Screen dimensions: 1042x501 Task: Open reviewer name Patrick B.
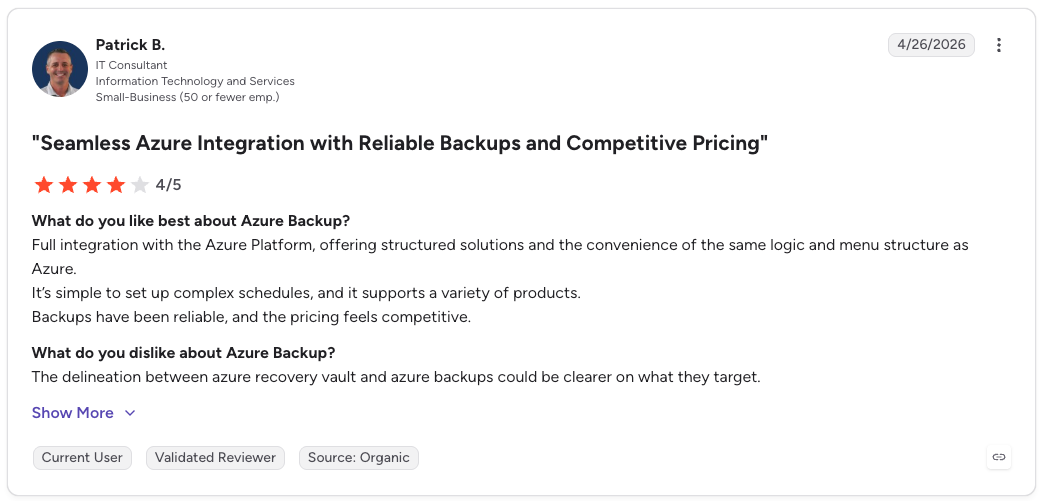click(130, 45)
